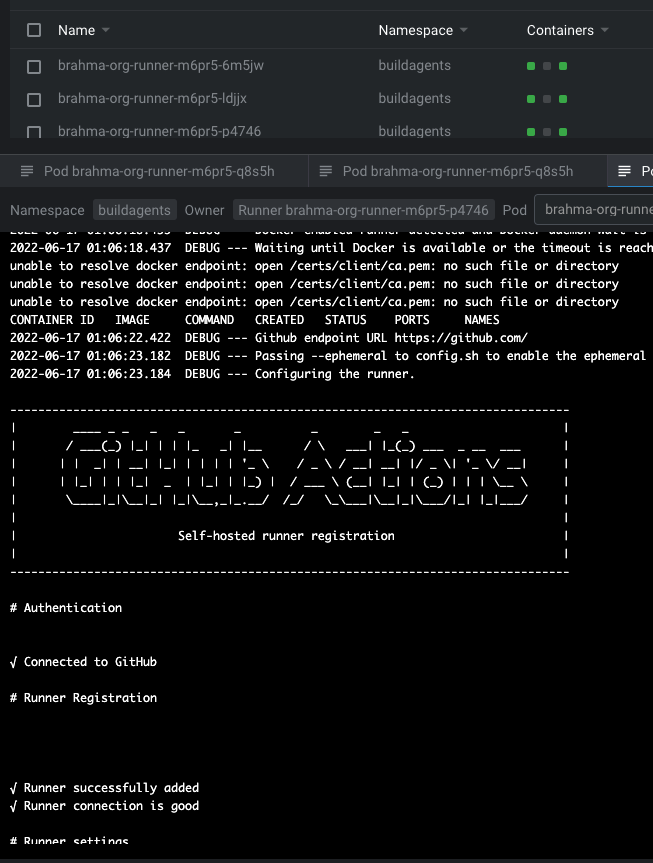
Task: Click buildagents namespace in the ldjjx row
Action: click(415, 99)
